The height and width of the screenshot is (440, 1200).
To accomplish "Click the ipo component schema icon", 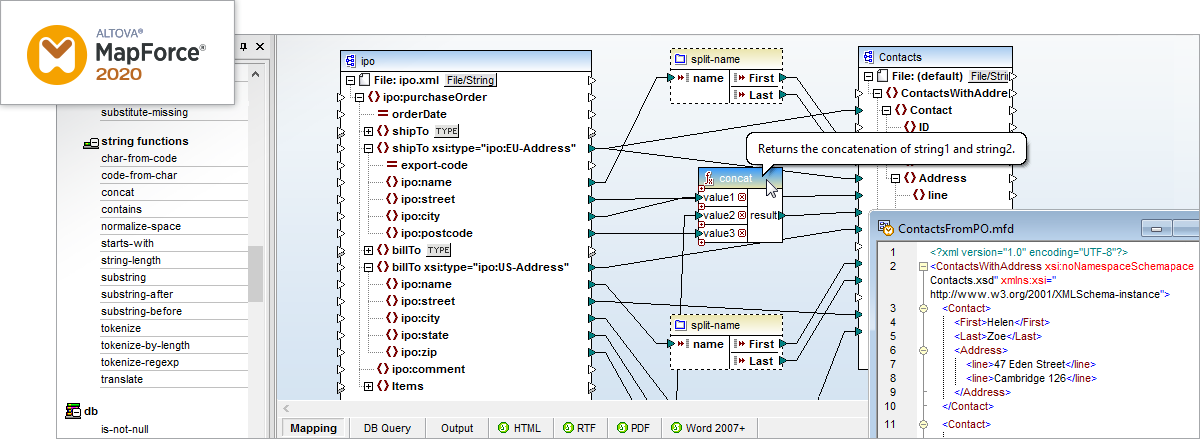I will 350,60.
